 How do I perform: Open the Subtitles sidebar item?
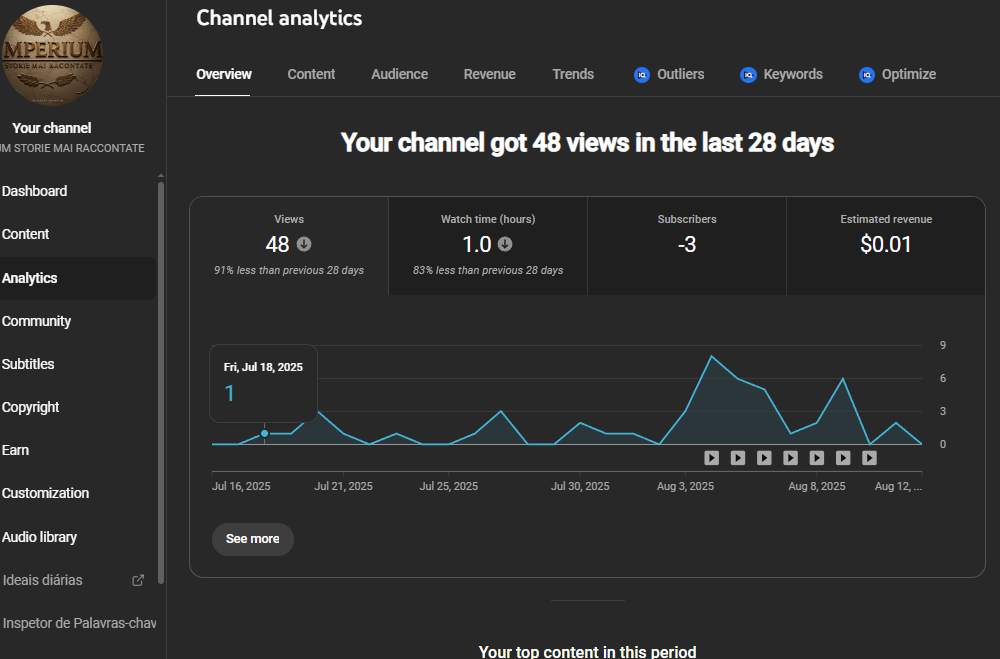(28, 364)
